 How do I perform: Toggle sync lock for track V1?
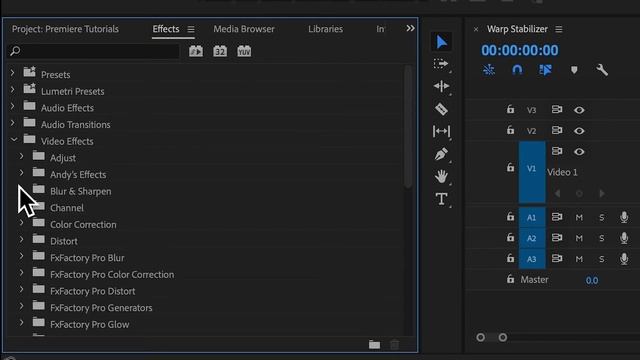point(557,151)
